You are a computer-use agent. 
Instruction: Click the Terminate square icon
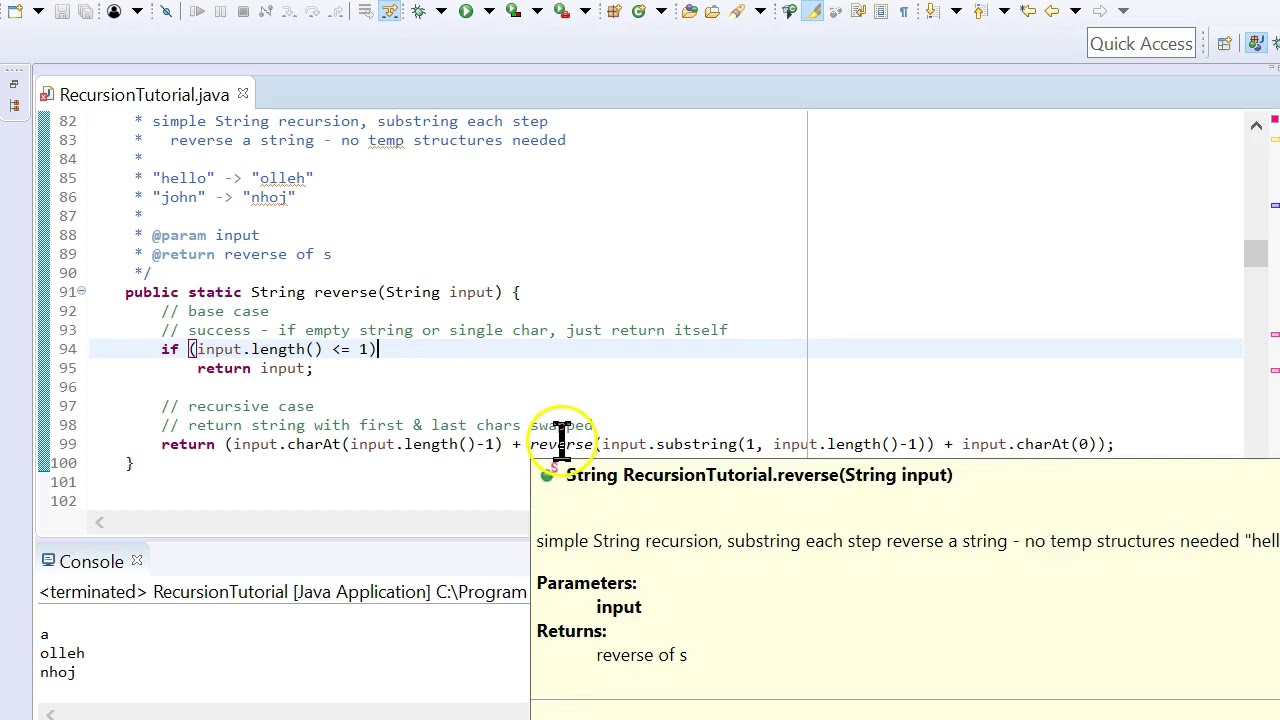pyautogui.click(x=243, y=11)
